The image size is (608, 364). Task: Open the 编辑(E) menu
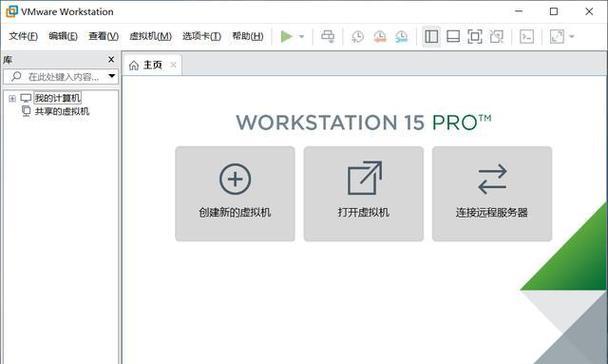click(63, 36)
